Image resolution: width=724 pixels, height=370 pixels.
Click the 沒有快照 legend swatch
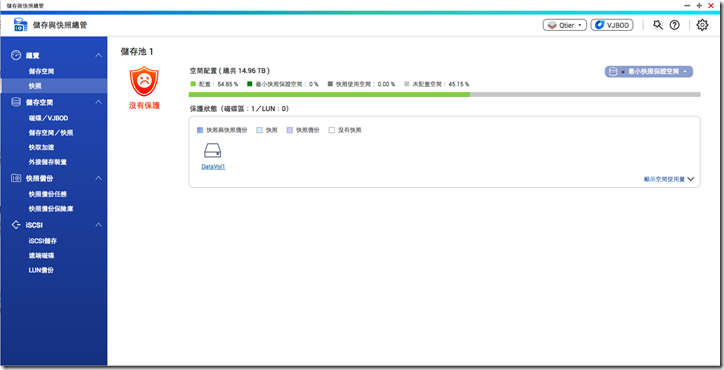point(332,130)
